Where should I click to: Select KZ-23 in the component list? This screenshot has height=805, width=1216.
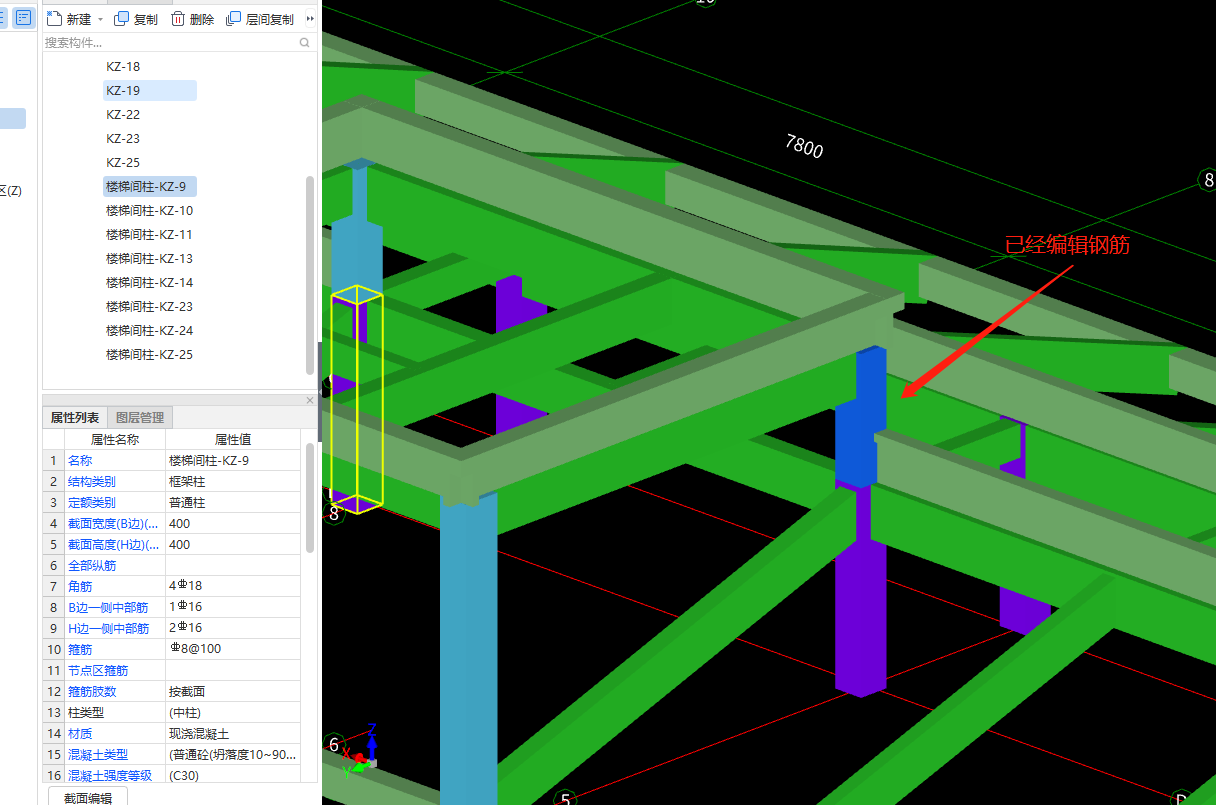click(123, 139)
